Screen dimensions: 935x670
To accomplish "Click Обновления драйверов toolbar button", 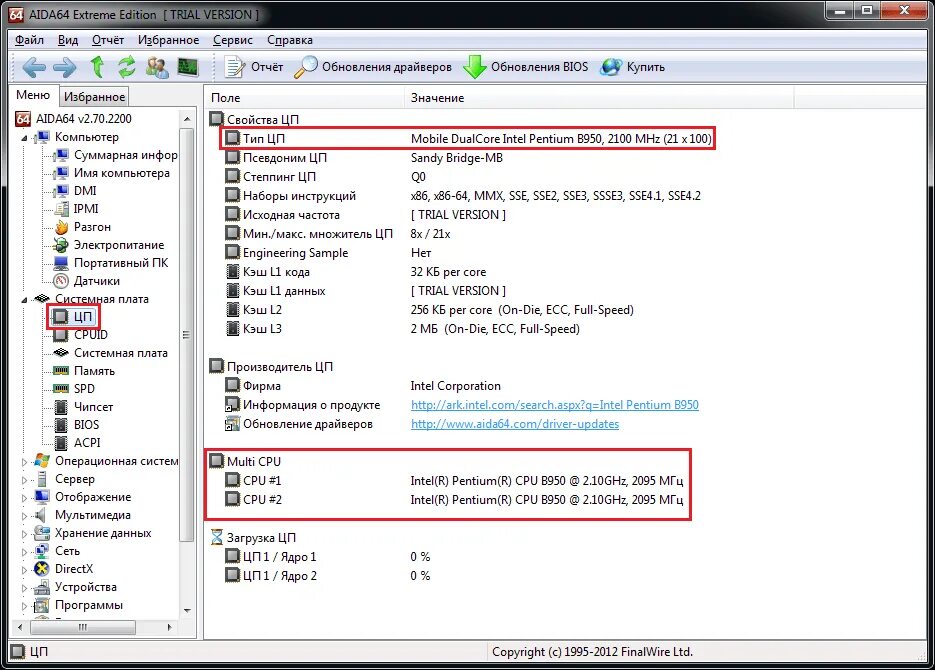I will point(373,67).
